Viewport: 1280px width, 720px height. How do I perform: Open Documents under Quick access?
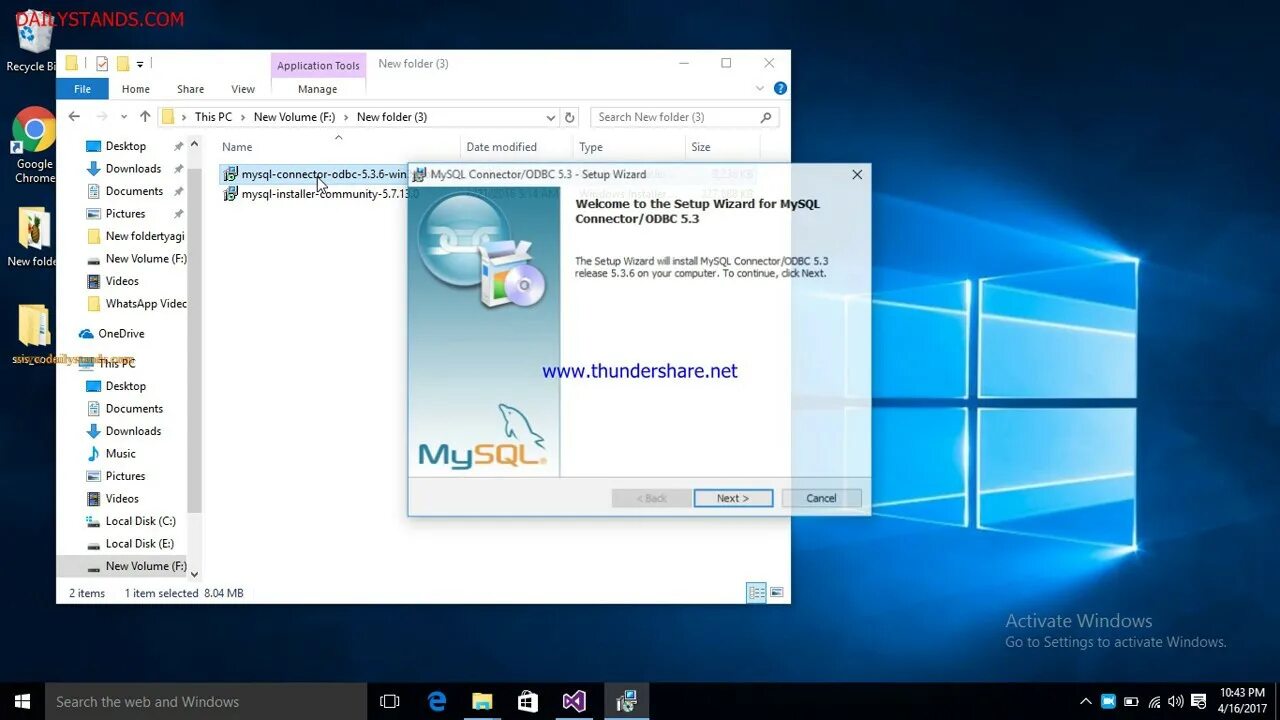(x=134, y=191)
